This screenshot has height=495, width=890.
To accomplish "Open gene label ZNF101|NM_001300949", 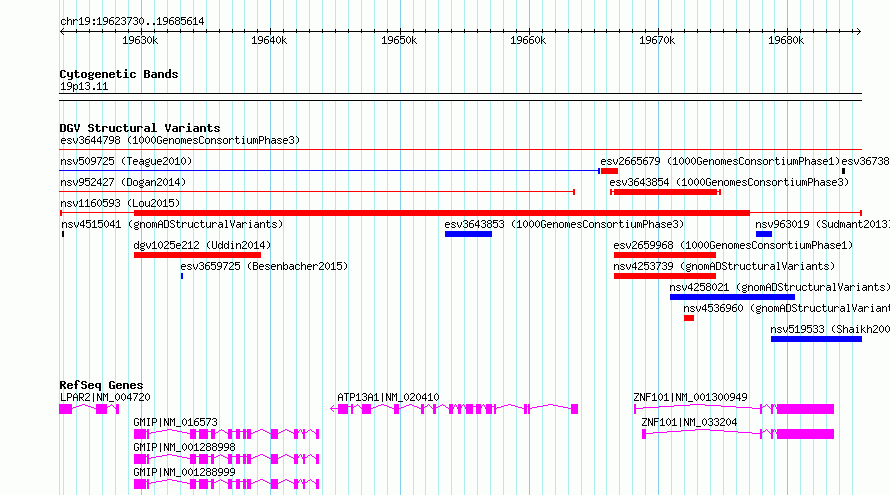I will coord(690,397).
